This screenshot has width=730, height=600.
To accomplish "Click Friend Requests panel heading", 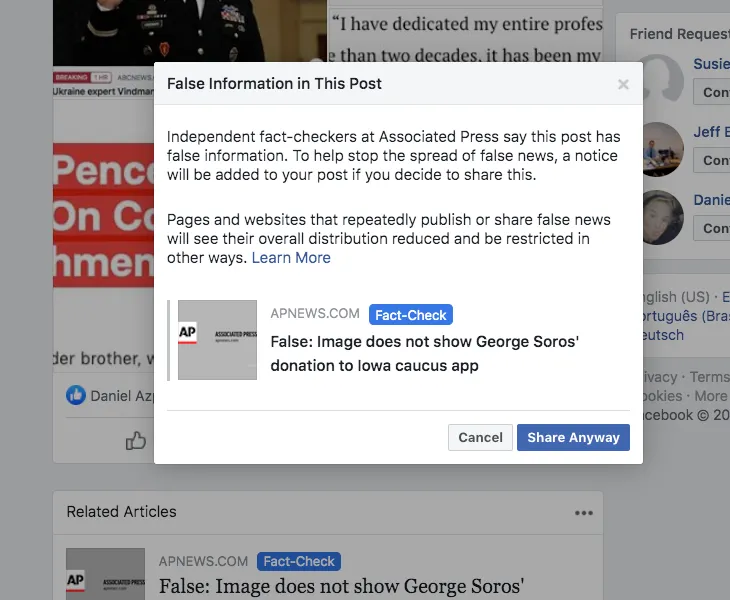I will pos(680,34).
